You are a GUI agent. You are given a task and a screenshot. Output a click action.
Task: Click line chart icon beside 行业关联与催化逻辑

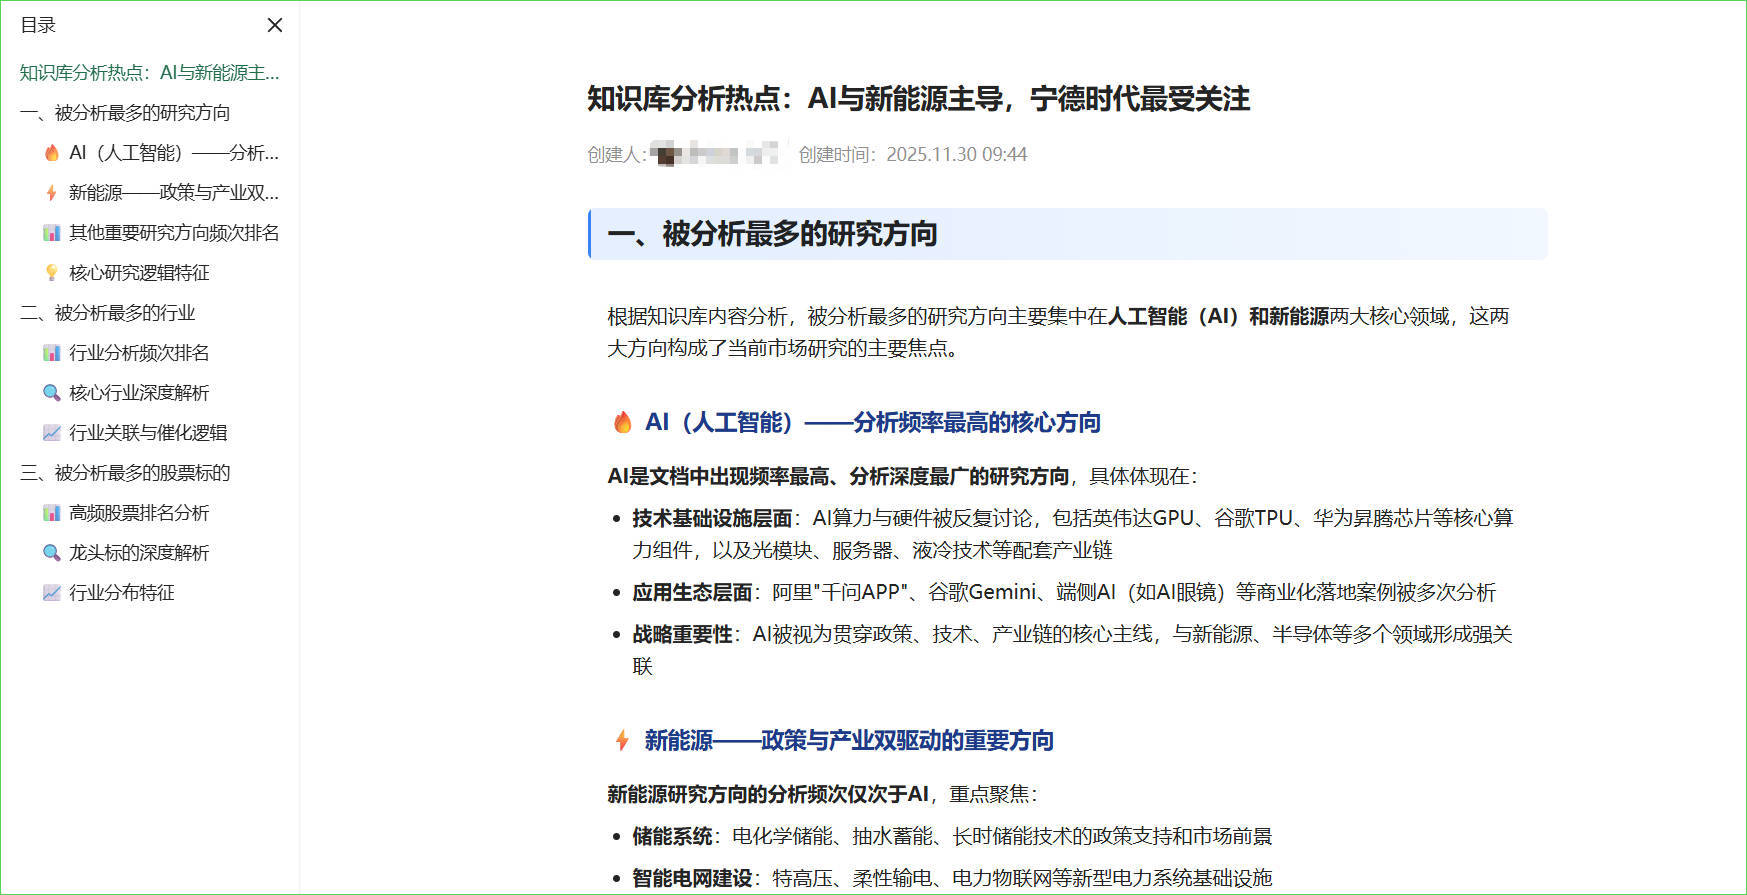(52, 433)
